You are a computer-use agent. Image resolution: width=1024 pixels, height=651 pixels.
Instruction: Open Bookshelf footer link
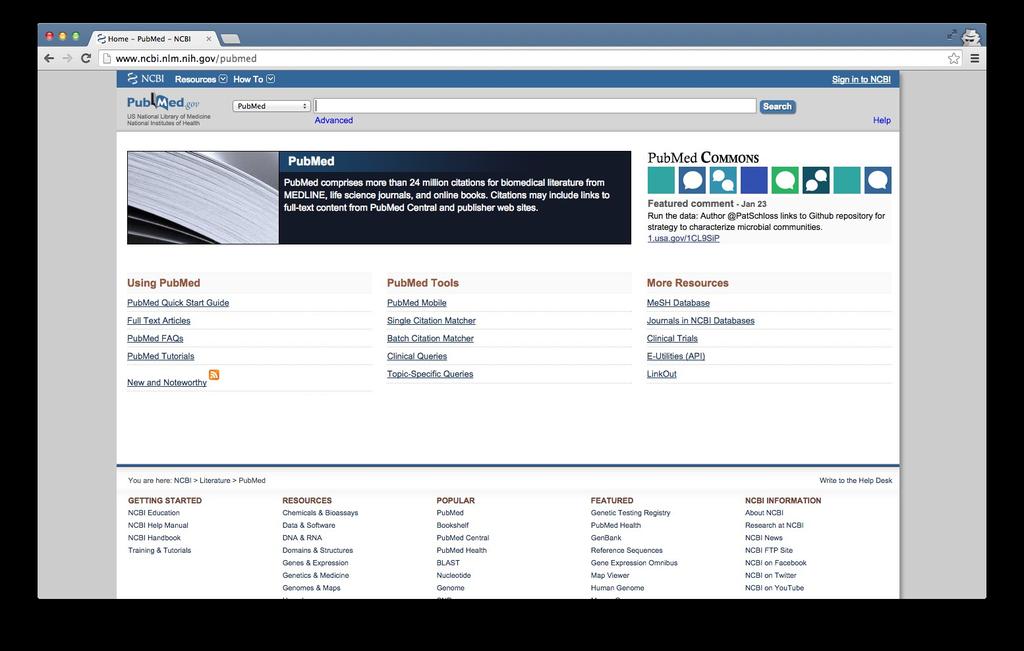(x=453, y=526)
